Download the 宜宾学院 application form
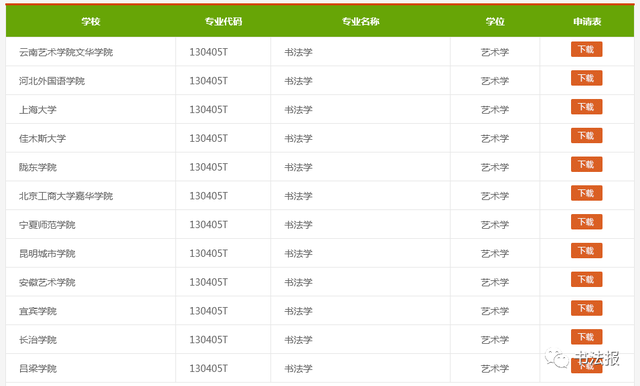The image size is (640, 386). [586, 308]
